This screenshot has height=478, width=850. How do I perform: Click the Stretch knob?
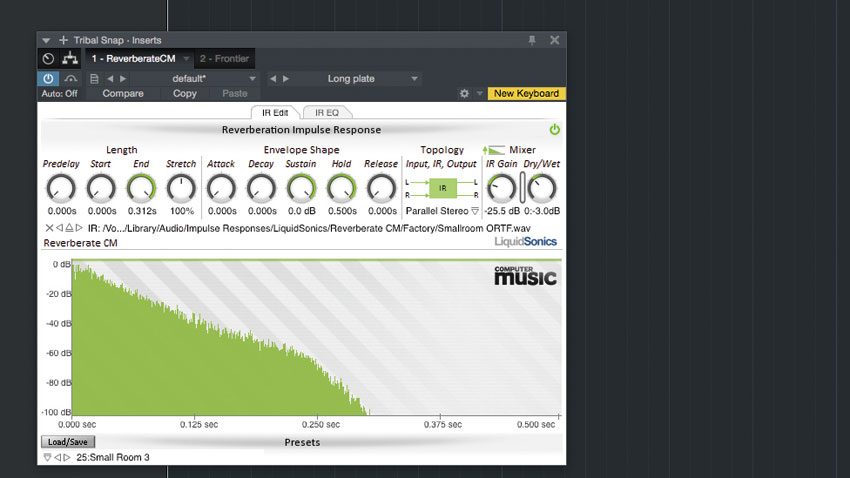181,189
